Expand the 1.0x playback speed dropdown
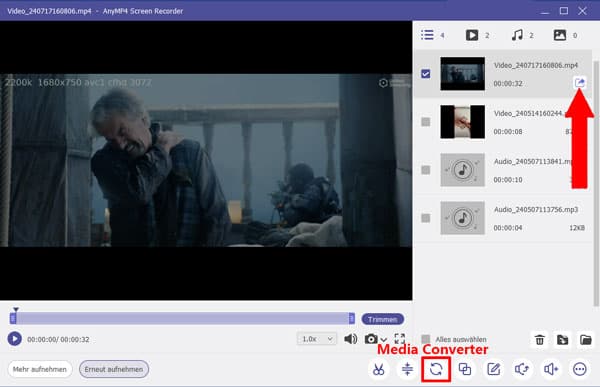The width and height of the screenshot is (600, 387). [x=316, y=339]
